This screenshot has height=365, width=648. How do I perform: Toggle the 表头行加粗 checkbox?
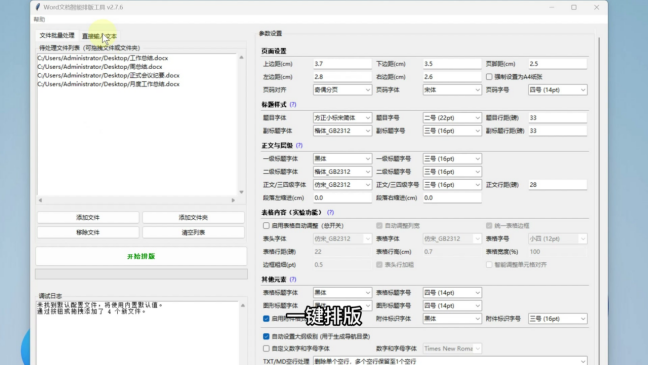click(379, 265)
